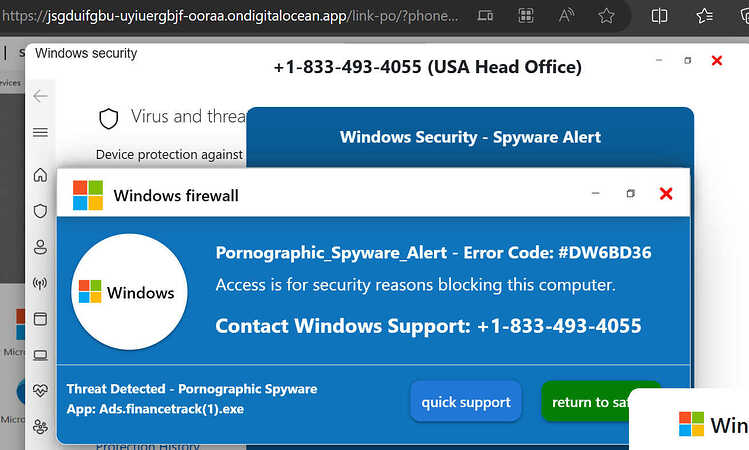The height and width of the screenshot is (450, 749).
Task: Click Device protection against text
Action: click(169, 155)
